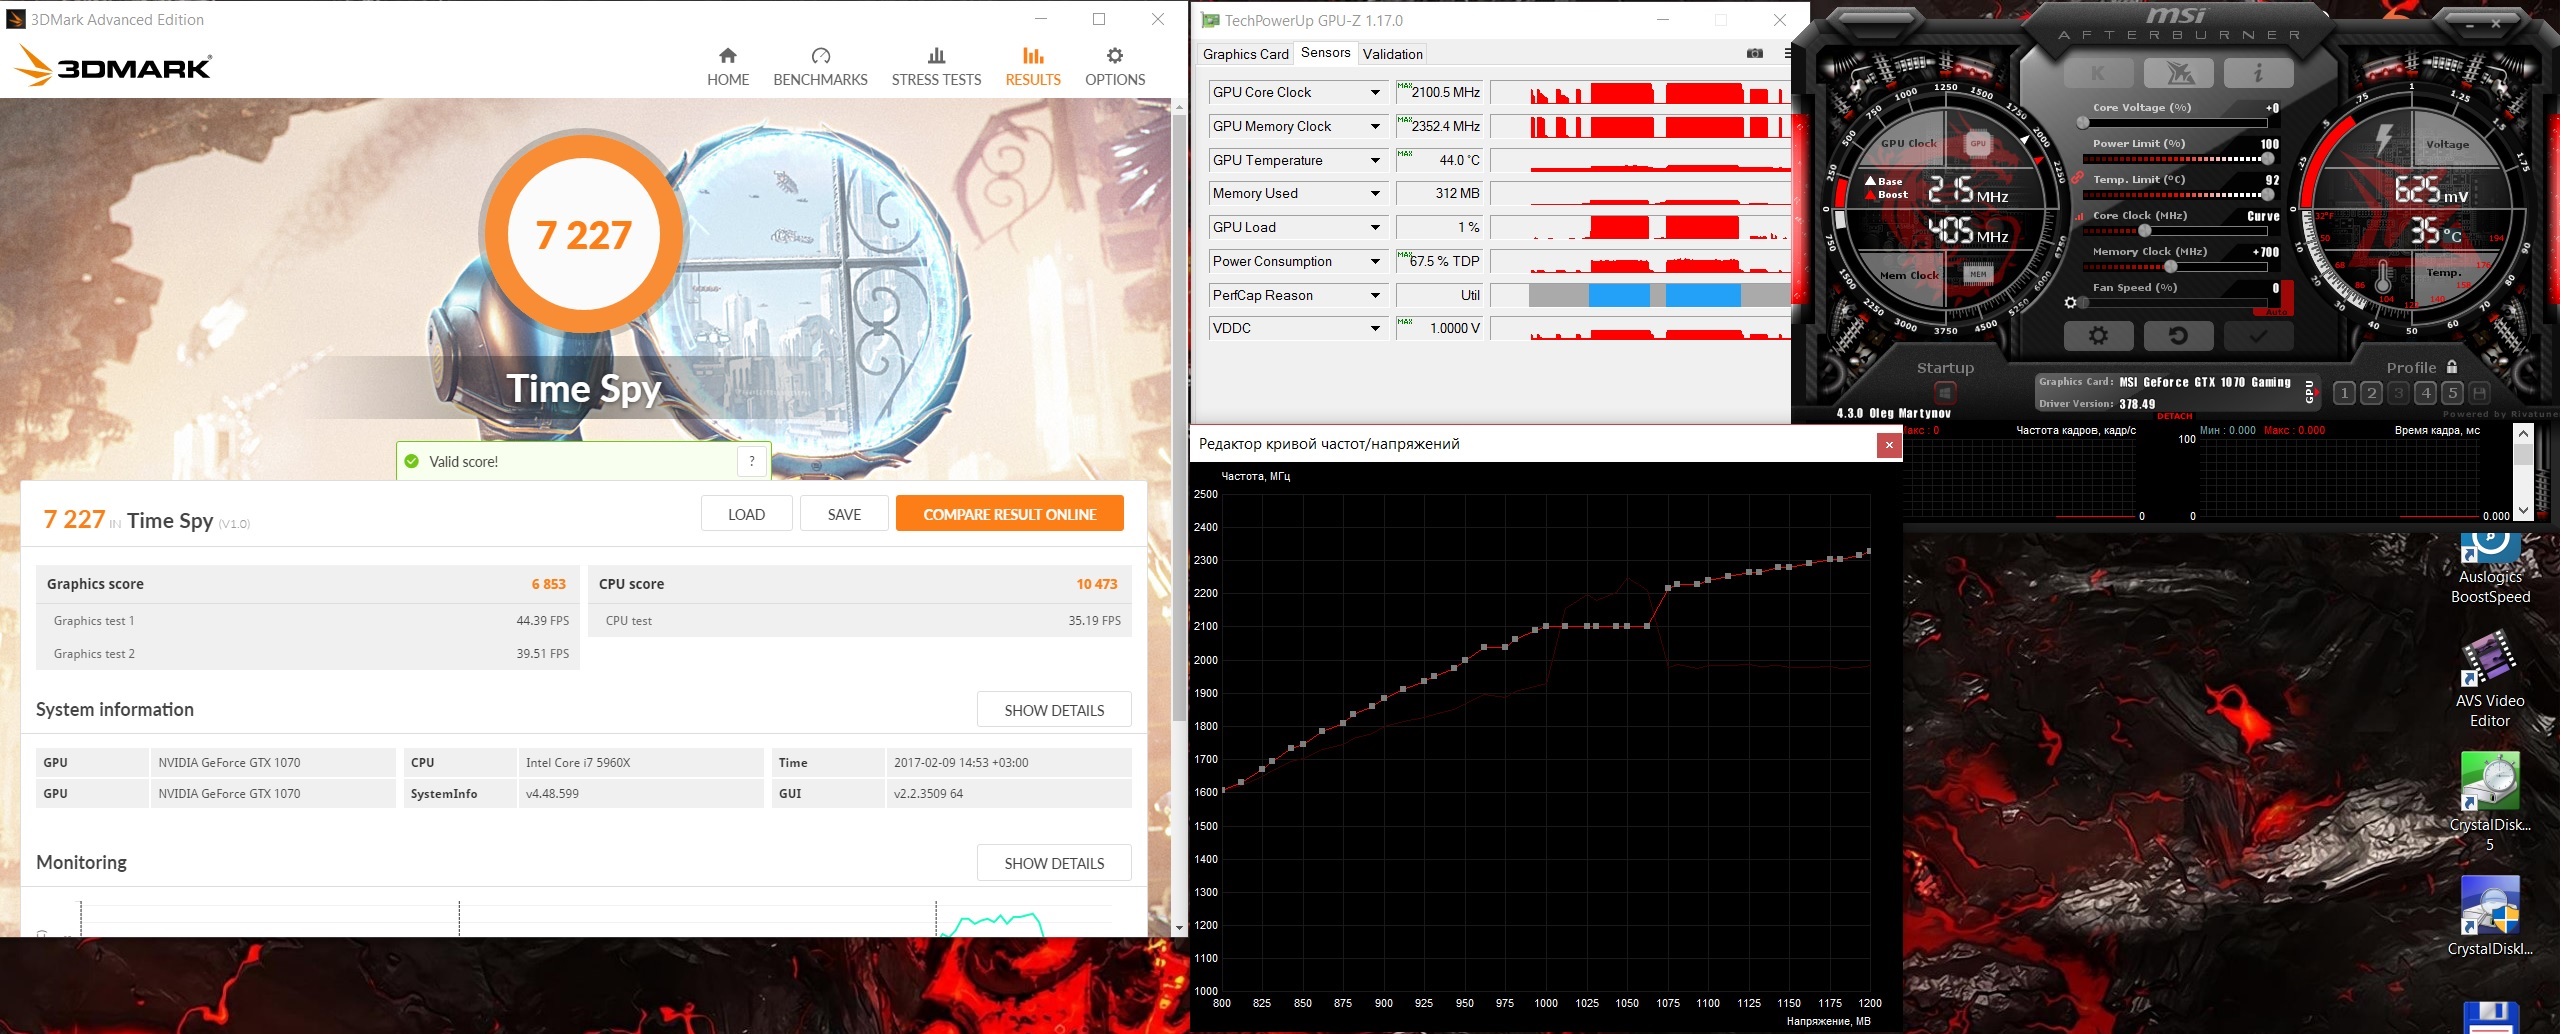This screenshot has width=2562, height=1034.
Task: Open GPU-Z hamburger menu
Action: (1787, 53)
